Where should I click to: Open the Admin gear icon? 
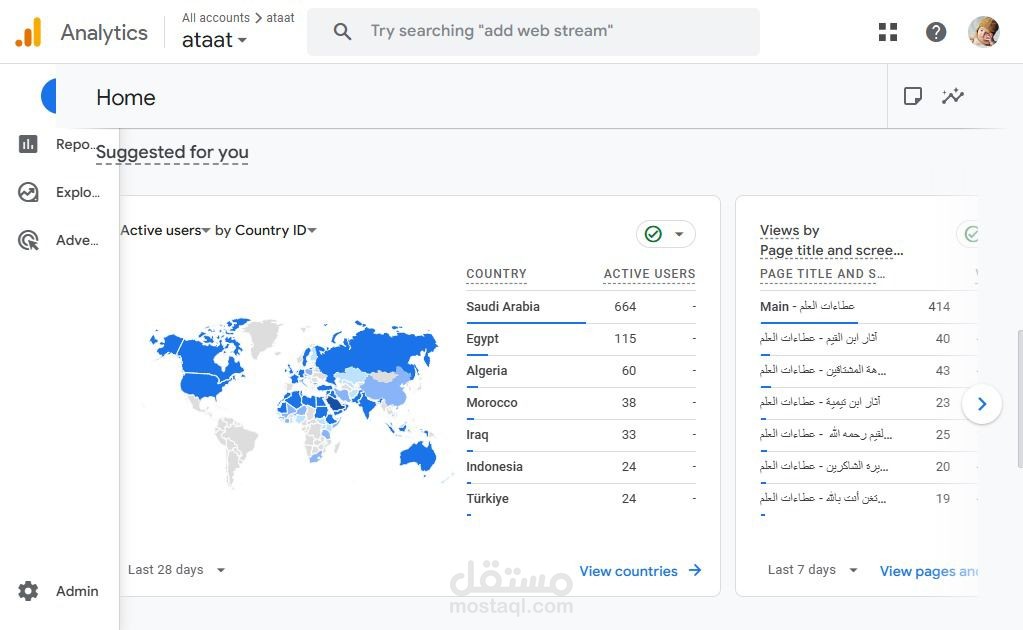28,591
